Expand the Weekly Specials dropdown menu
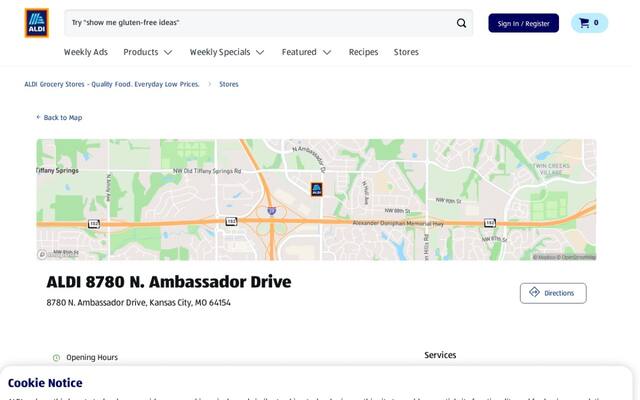Screen dimensions: 640x400 [x=227, y=52]
